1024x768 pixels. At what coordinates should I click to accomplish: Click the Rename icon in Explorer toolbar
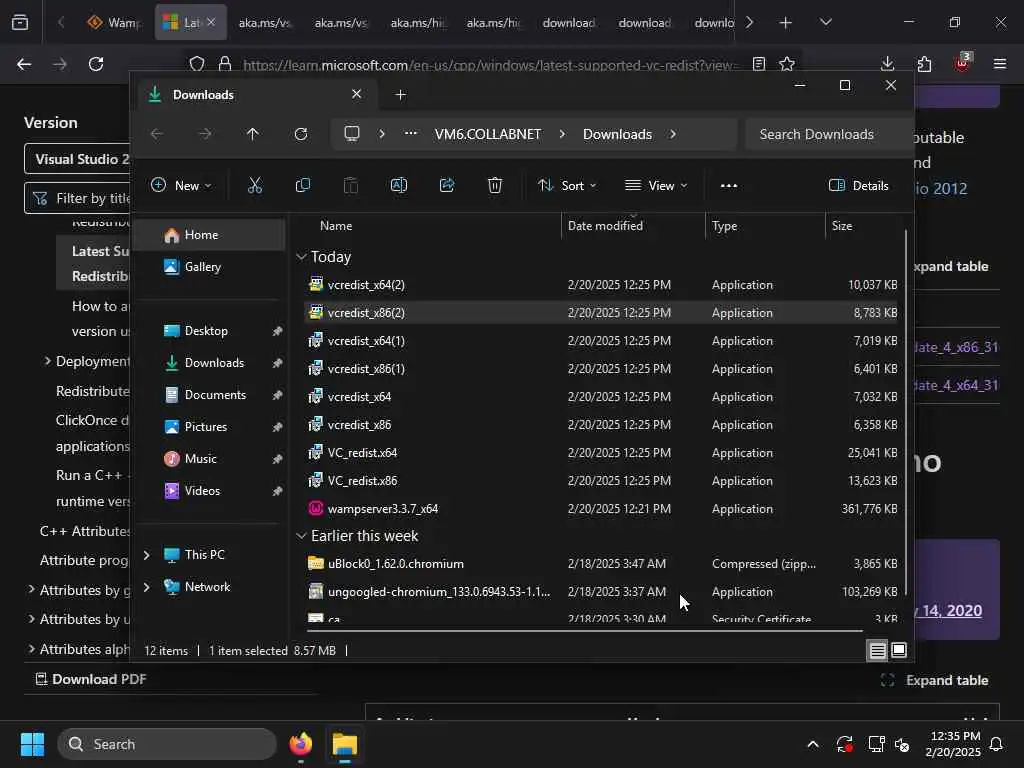pos(398,185)
